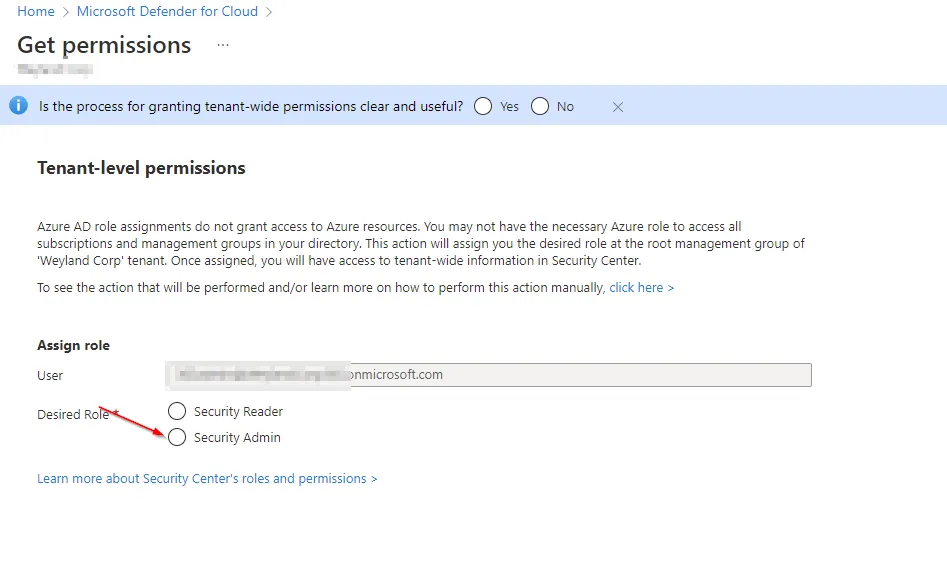Screen dimensions: 947x570
Task: Select No for feedback question
Action: pyautogui.click(x=540, y=106)
